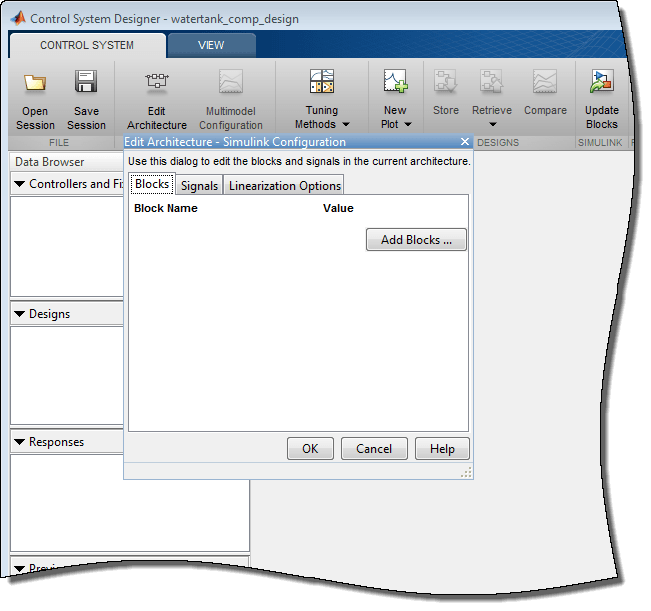Collapse the Controllers and Fixed Blocks section
The image size is (651, 611).
coord(20,183)
